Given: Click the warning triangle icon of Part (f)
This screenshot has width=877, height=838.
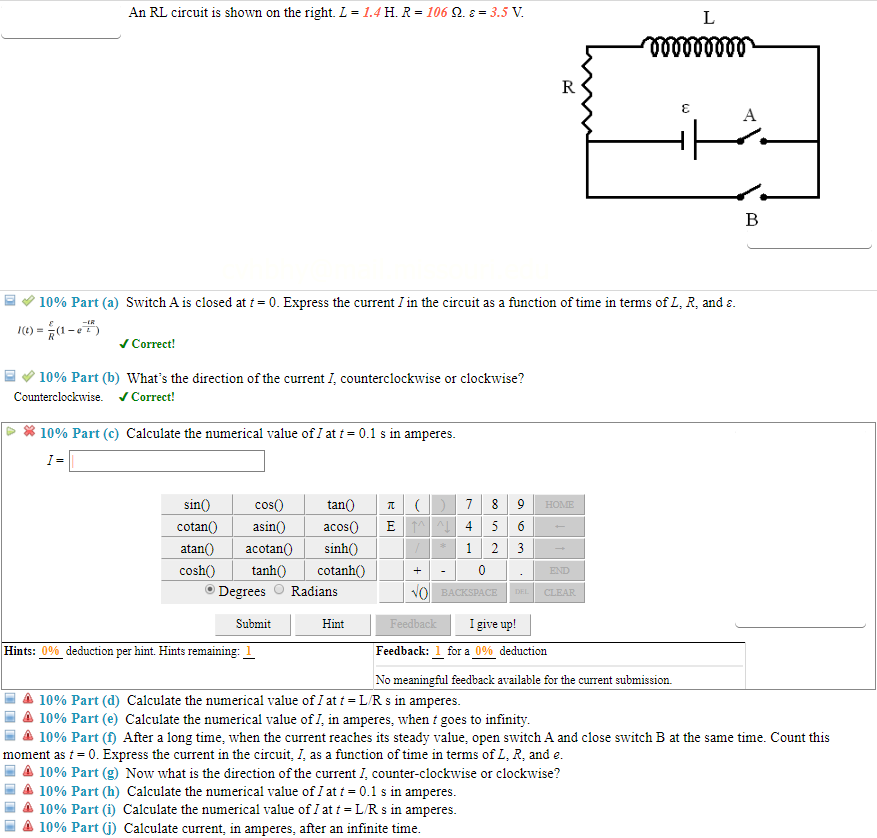Looking at the screenshot, I should point(28,735).
